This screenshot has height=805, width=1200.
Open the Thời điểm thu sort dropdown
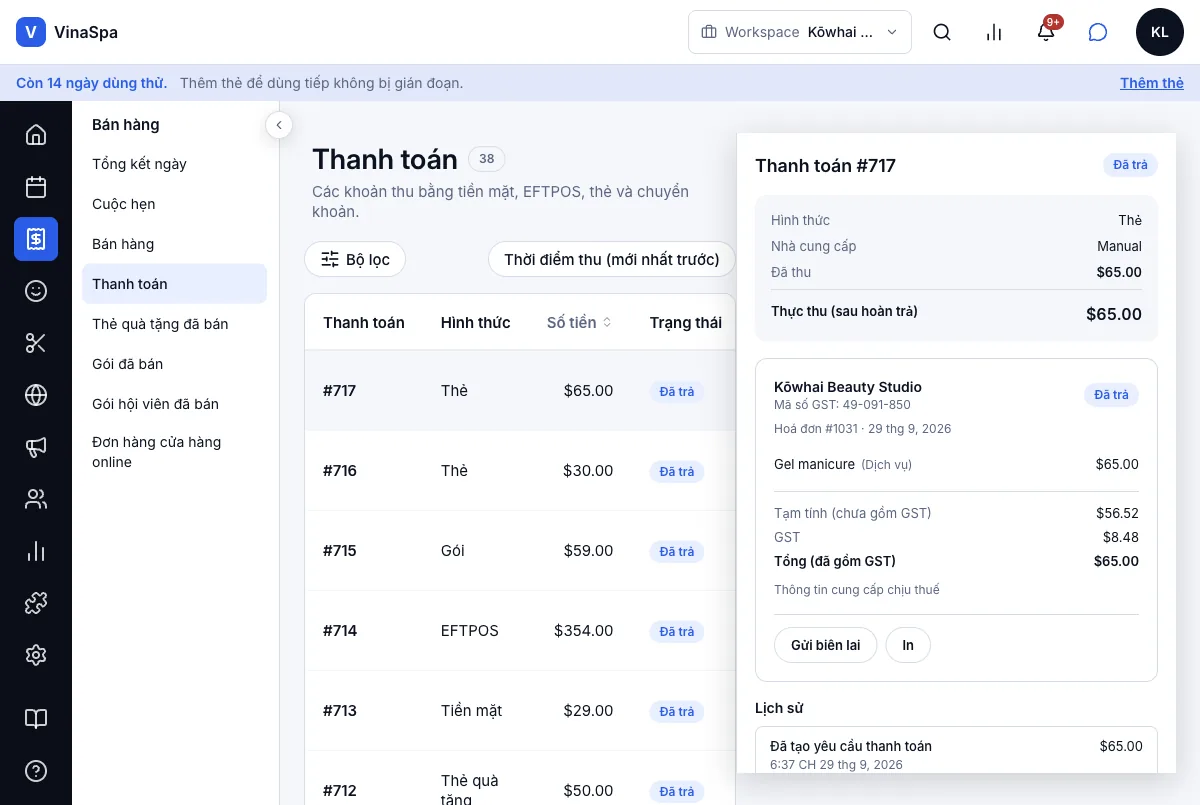click(612, 260)
